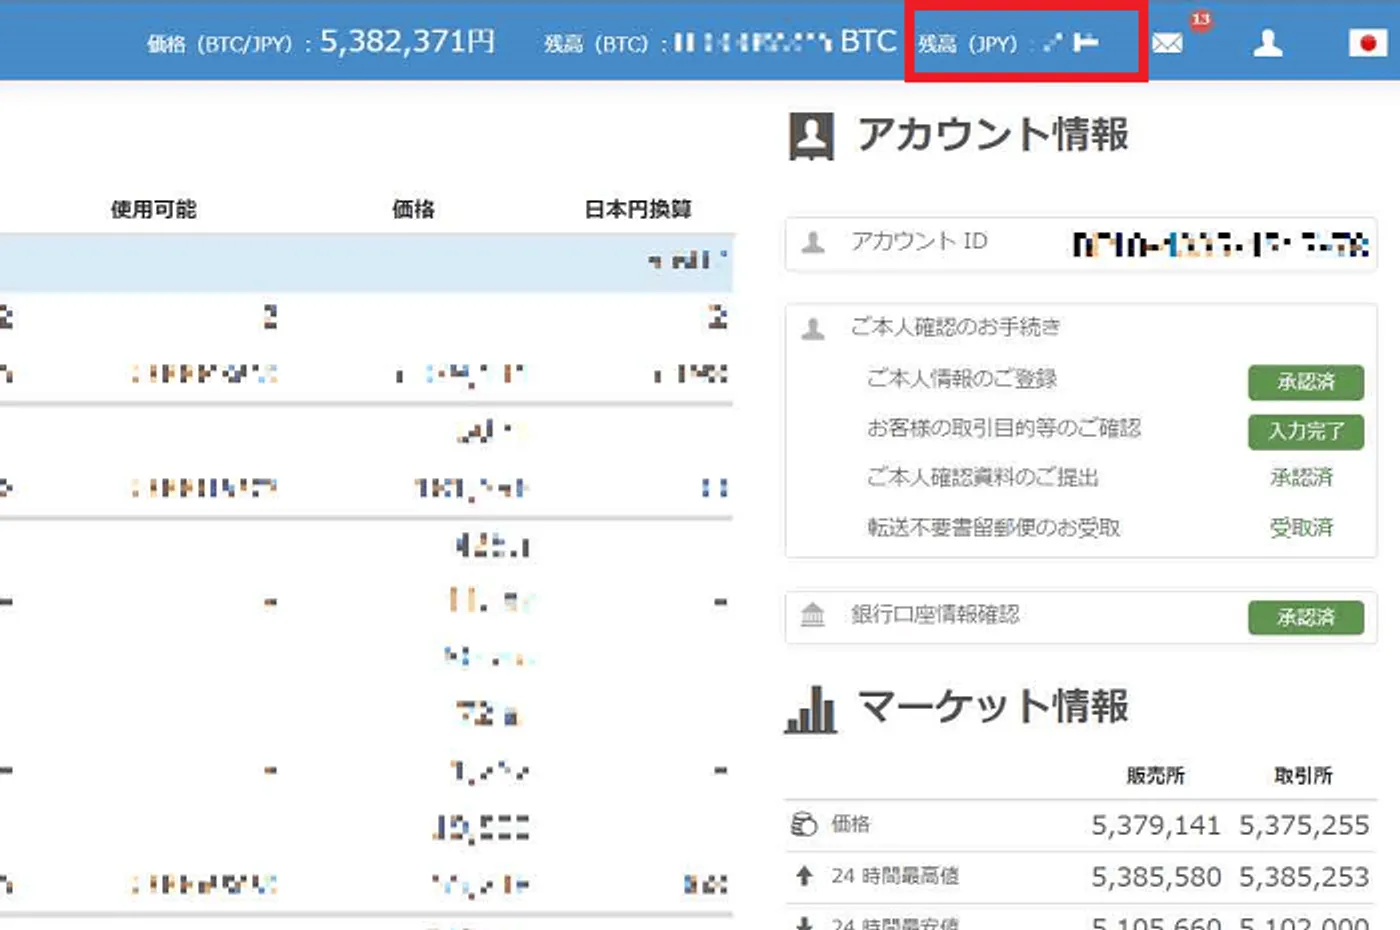This screenshot has width=1400, height=930.
Task: Select the highlighted blue row in balance table
Action: click(x=366, y=262)
